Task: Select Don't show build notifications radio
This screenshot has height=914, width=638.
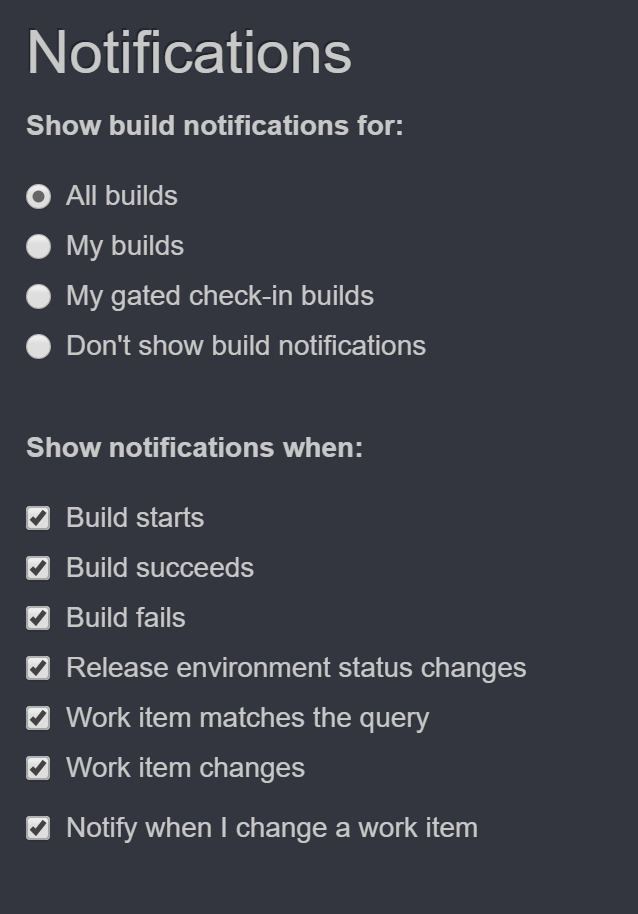Action: tap(38, 346)
